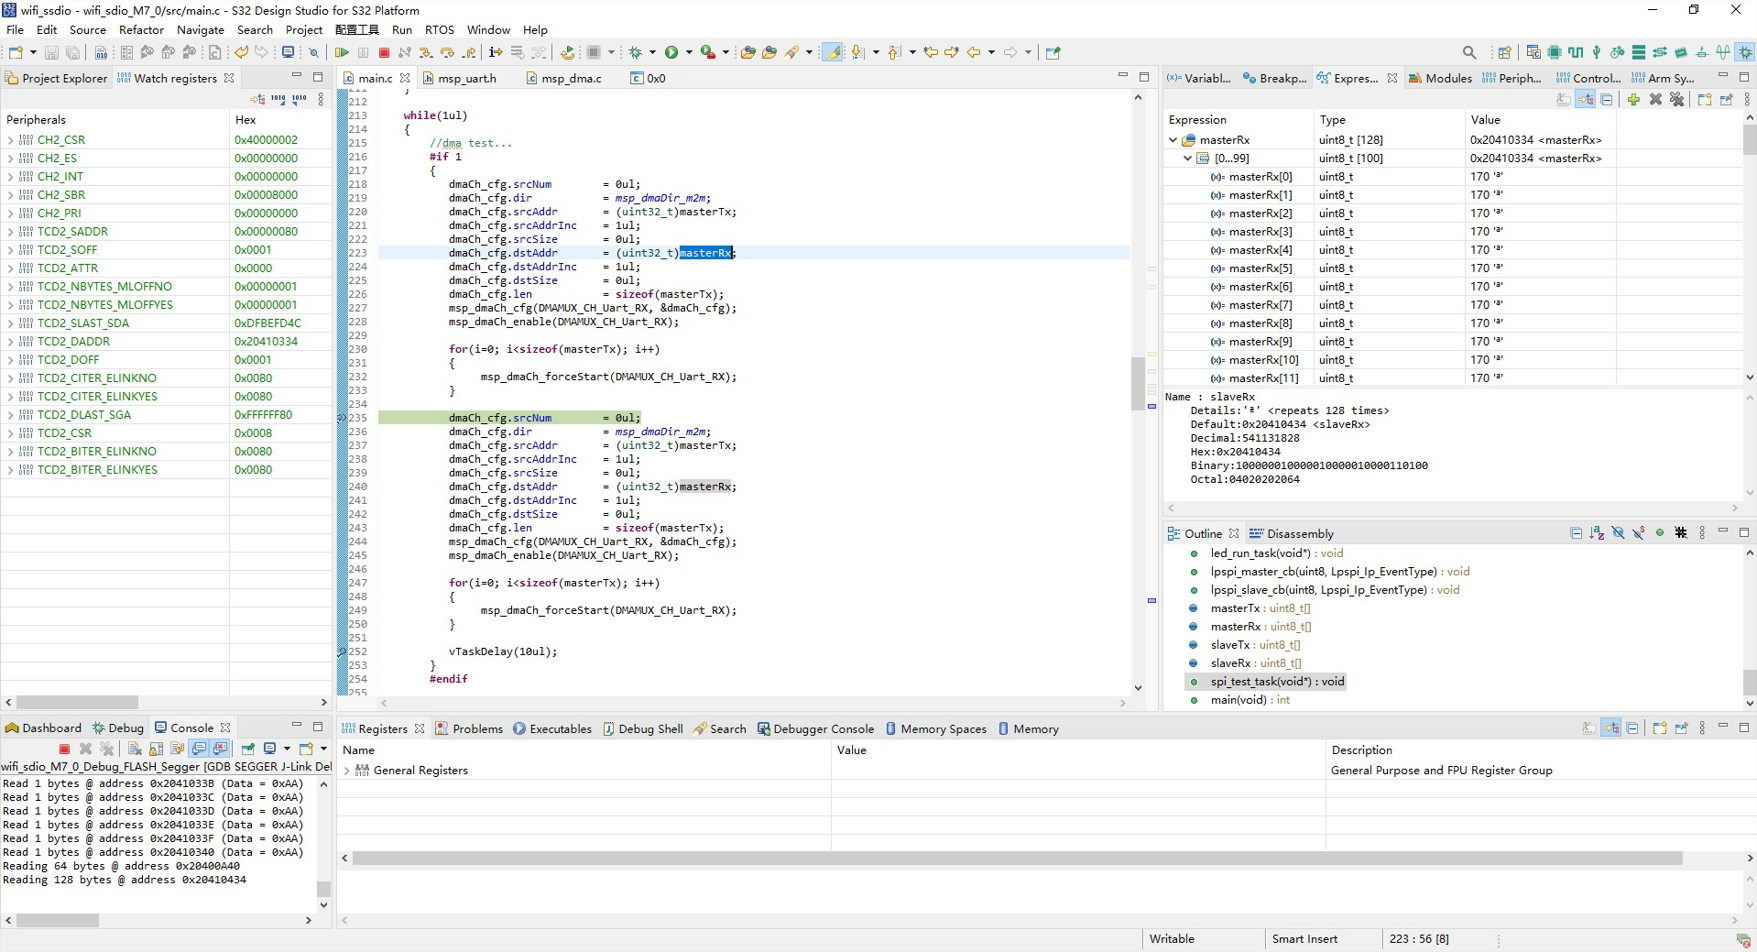Click the red Terminate debug icon

pyautogui.click(x=386, y=52)
